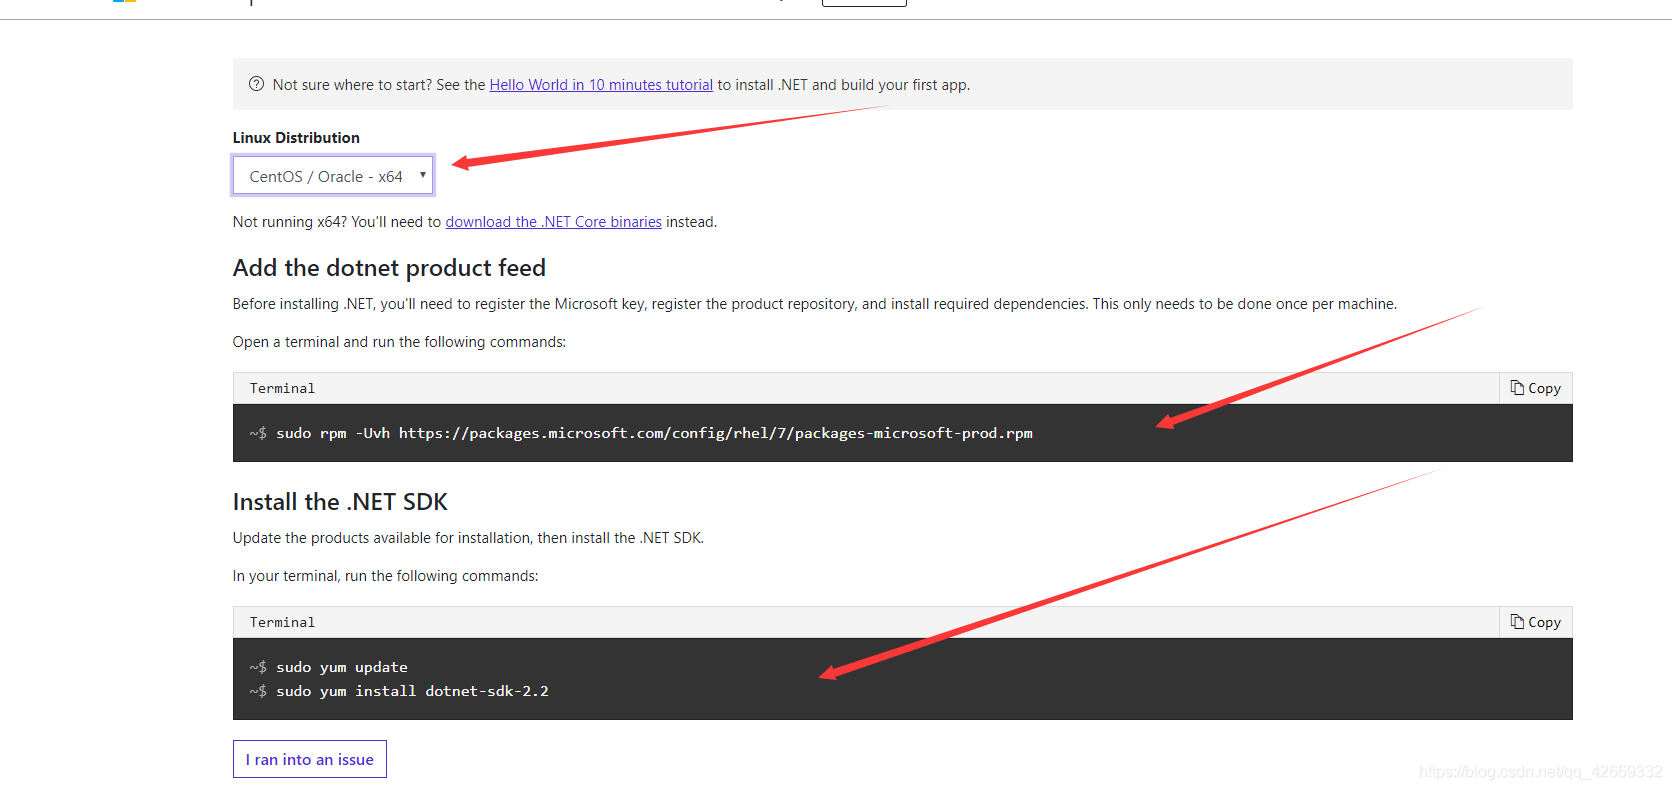Click the I ran into an issue button

(x=310, y=759)
